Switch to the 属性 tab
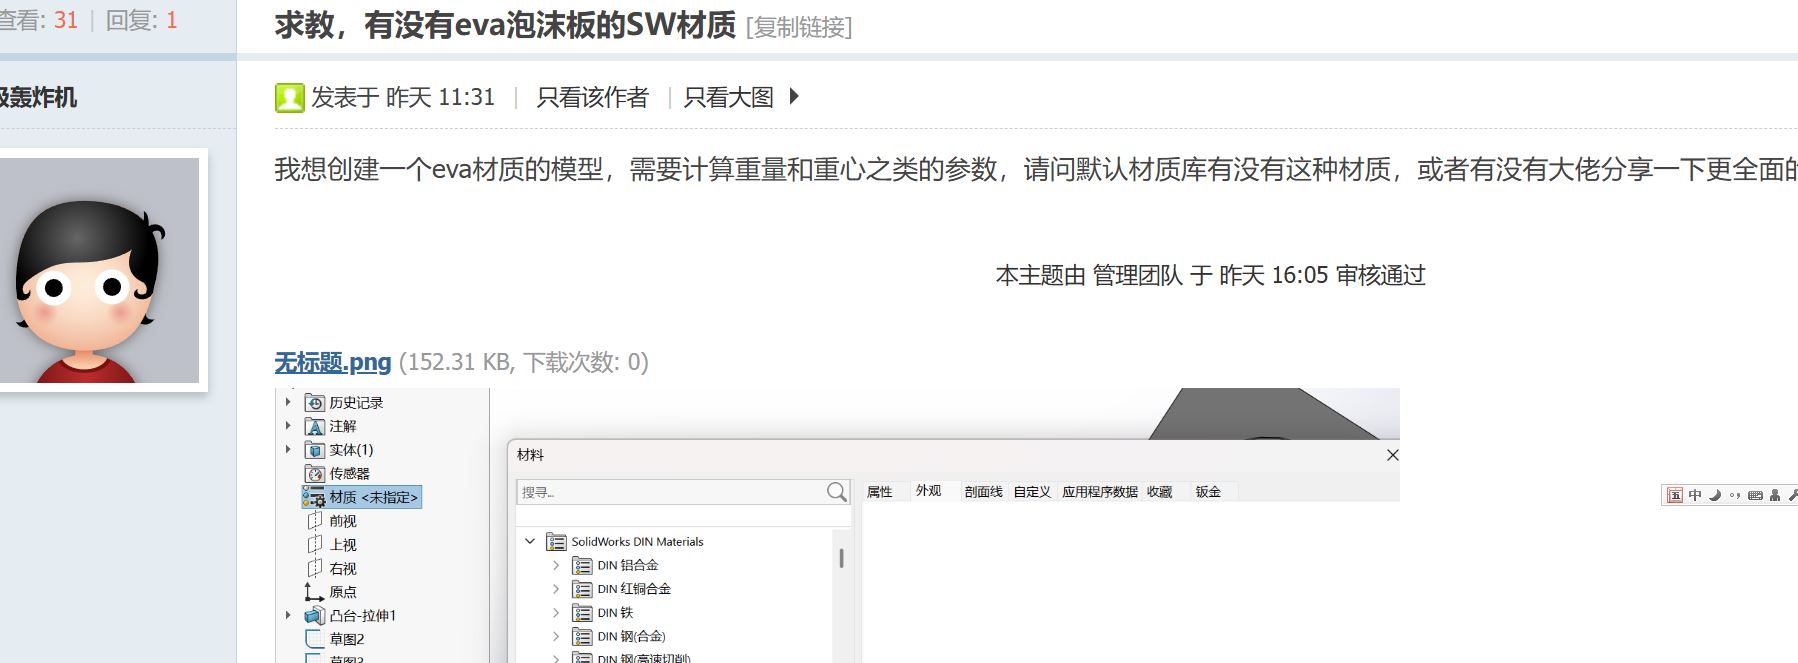The height and width of the screenshot is (663, 1798). [x=879, y=492]
